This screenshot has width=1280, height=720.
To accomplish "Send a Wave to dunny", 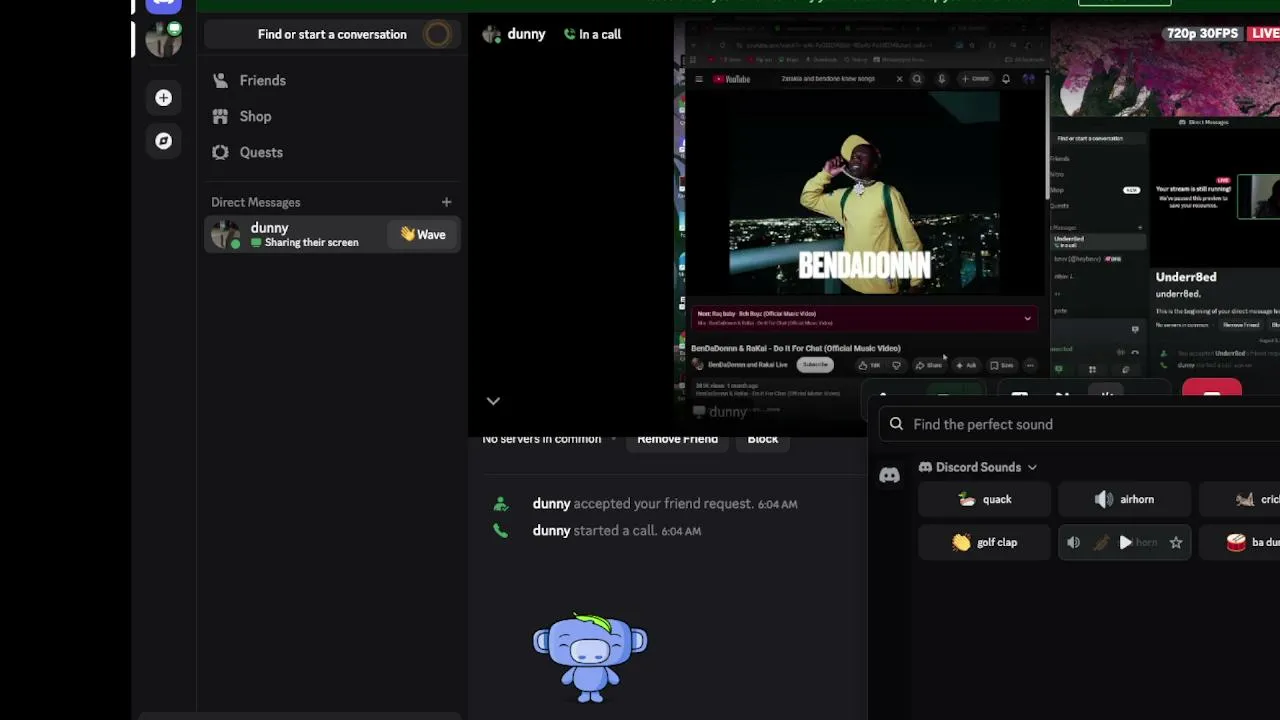I will pyautogui.click(x=423, y=234).
